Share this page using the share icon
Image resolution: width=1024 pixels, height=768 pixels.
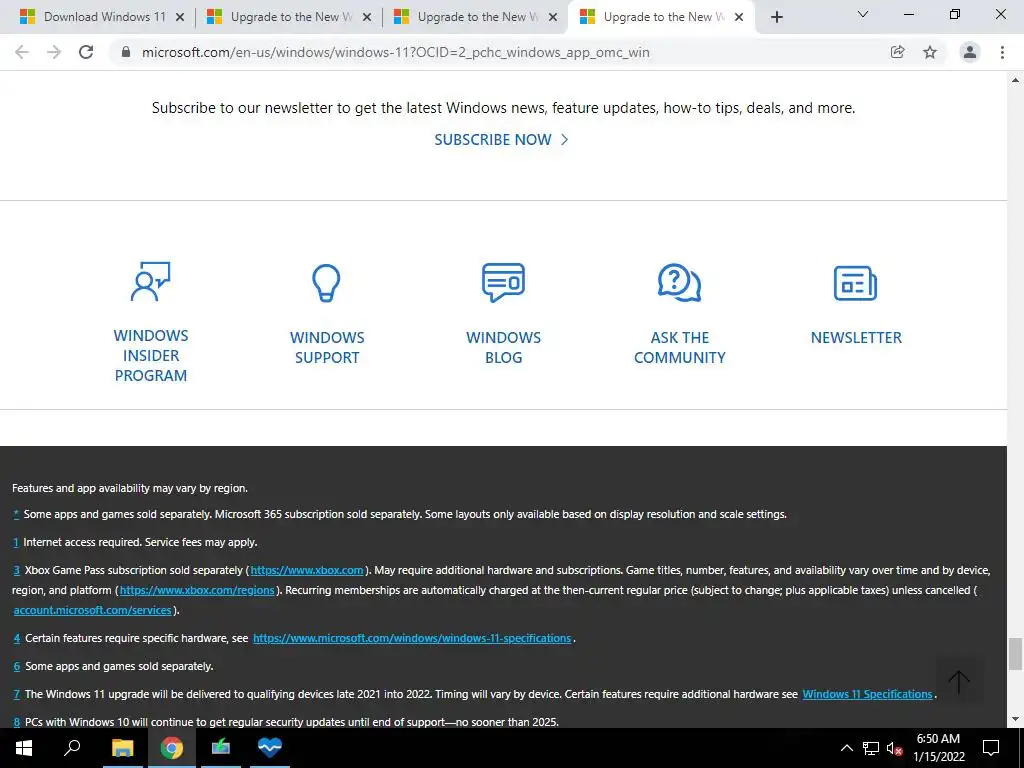pos(897,52)
